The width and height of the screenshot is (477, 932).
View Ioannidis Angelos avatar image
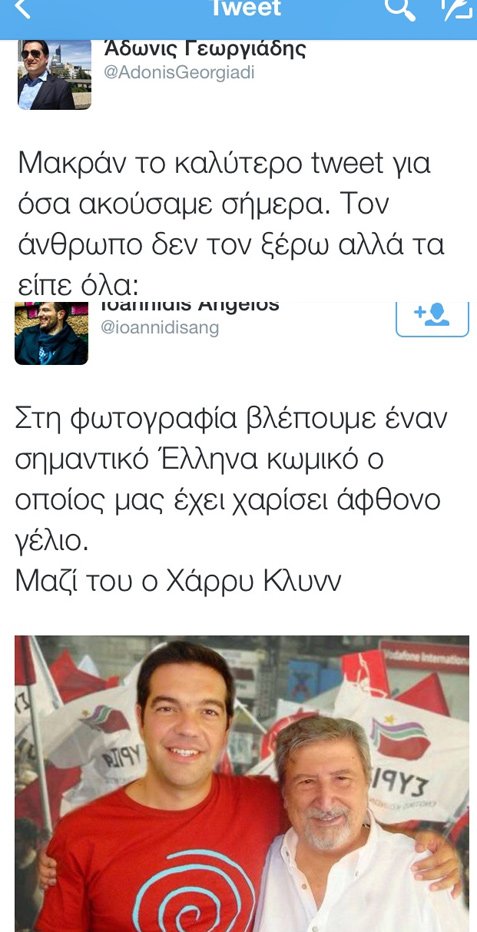click(x=51, y=333)
